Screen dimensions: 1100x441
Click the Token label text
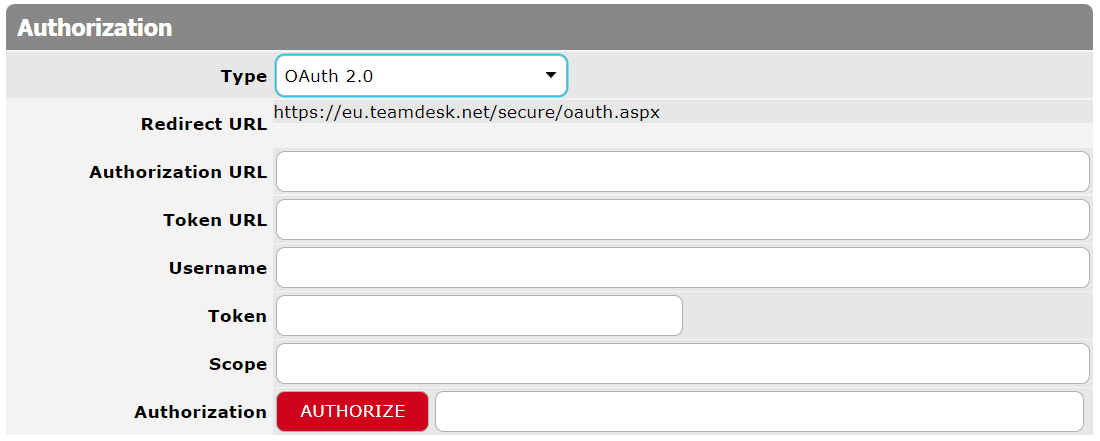[x=237, y=316]
